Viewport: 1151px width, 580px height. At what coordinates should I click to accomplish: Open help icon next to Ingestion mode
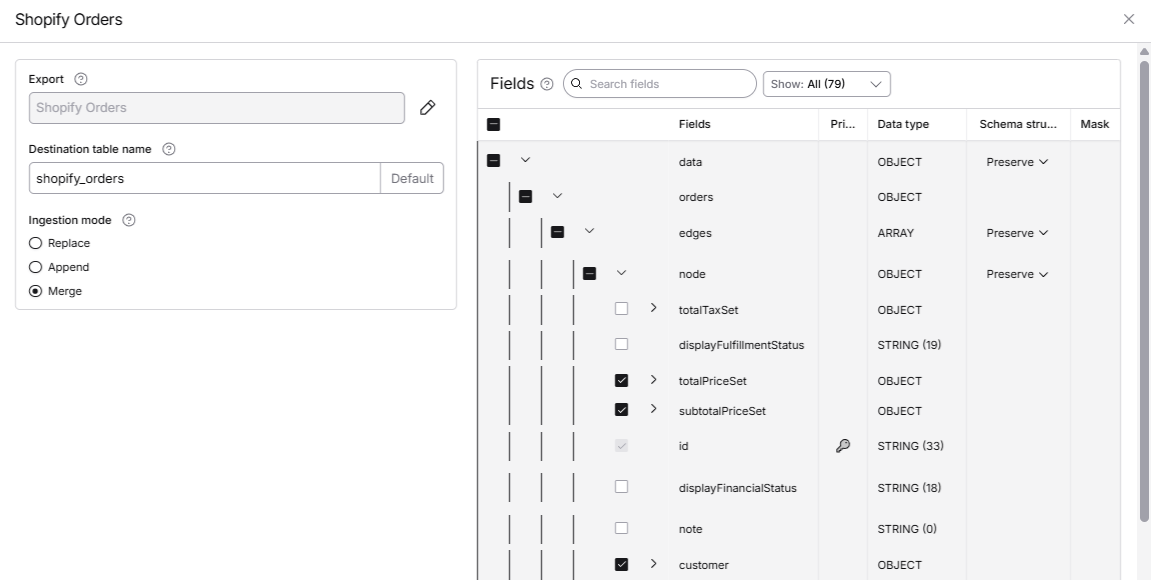129,220
